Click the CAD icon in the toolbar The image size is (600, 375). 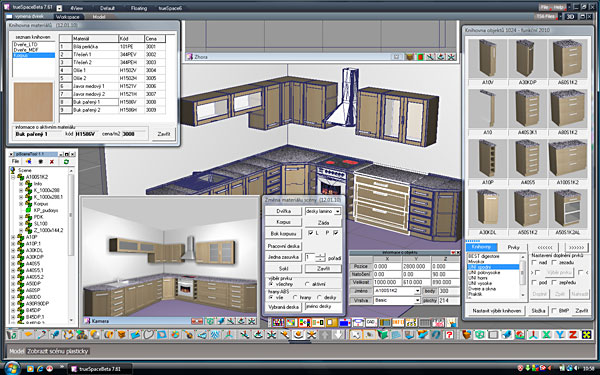[371, 323]
